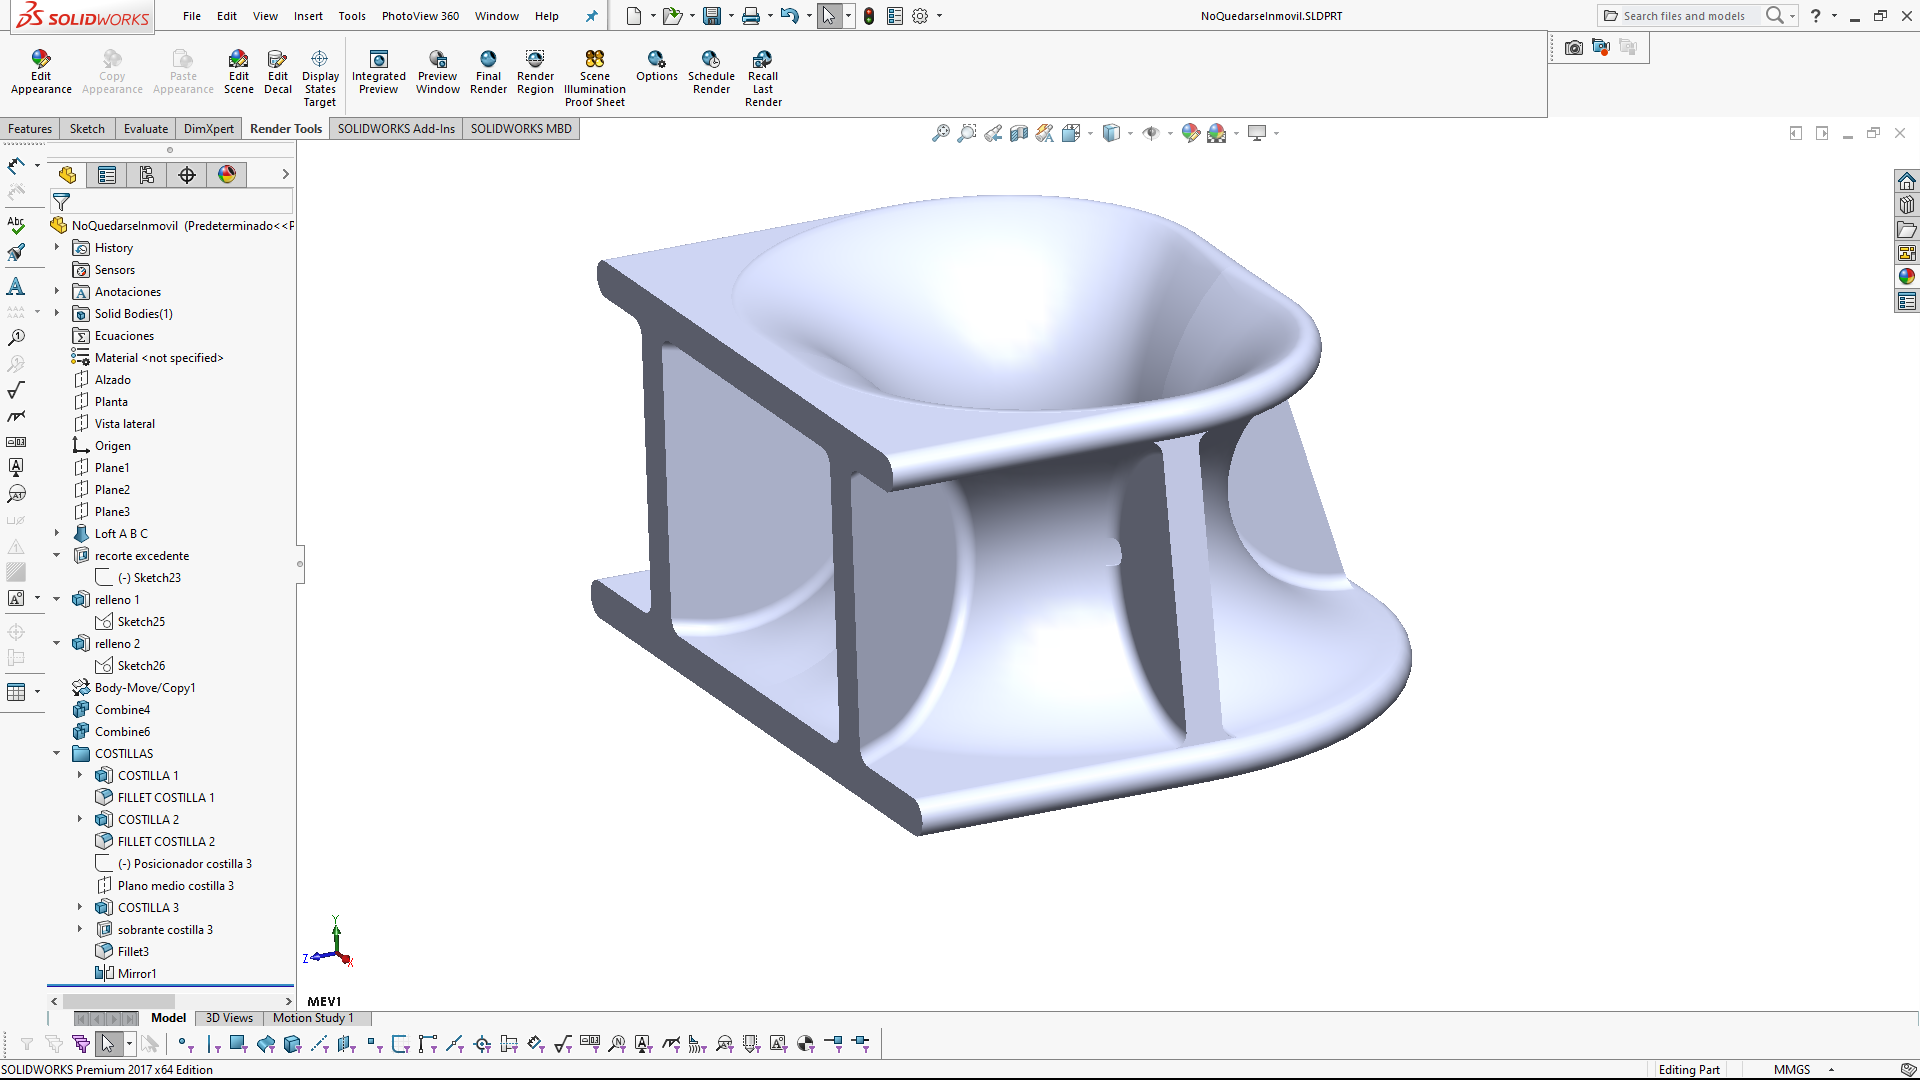Viewport: 1920px width, 1080px height.
Task: Open the PhotoView 360 menu
Action: tap(420, 16)
